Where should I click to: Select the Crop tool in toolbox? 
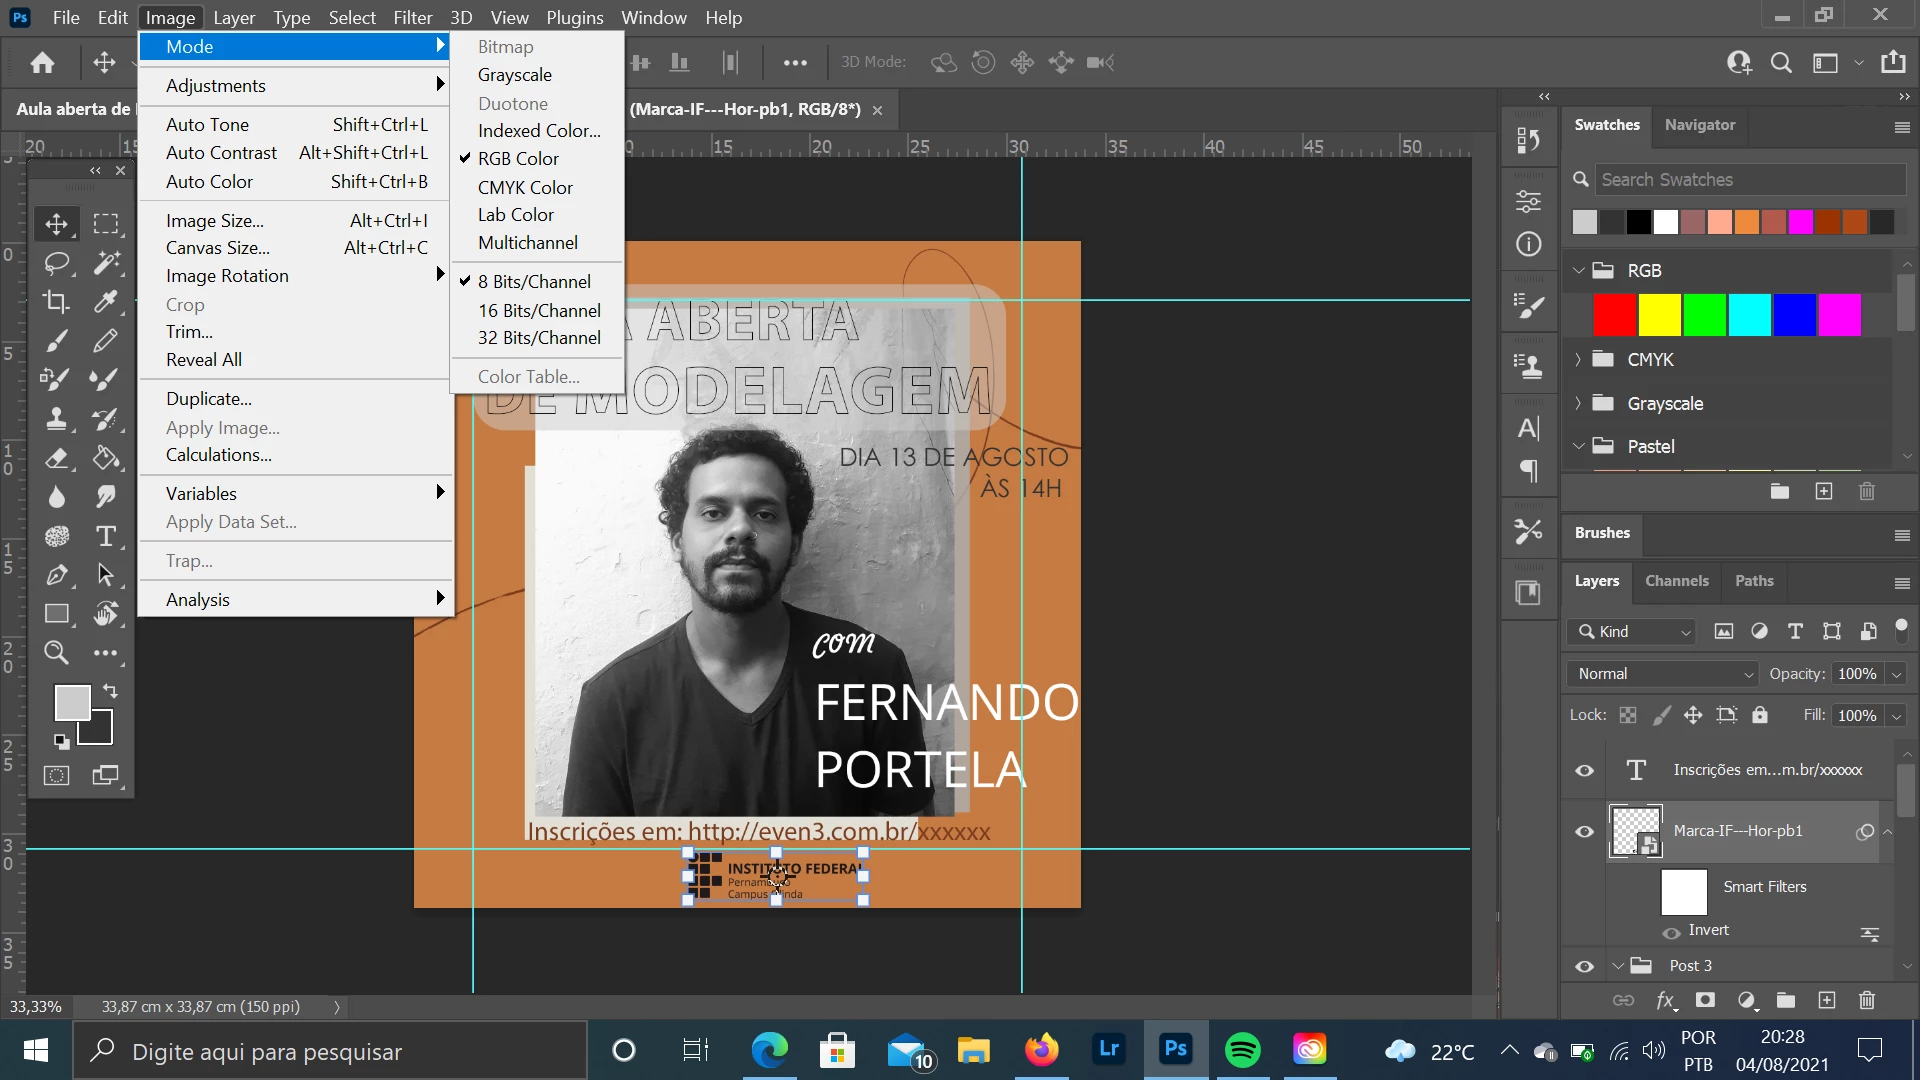click(x=56, y=302)
